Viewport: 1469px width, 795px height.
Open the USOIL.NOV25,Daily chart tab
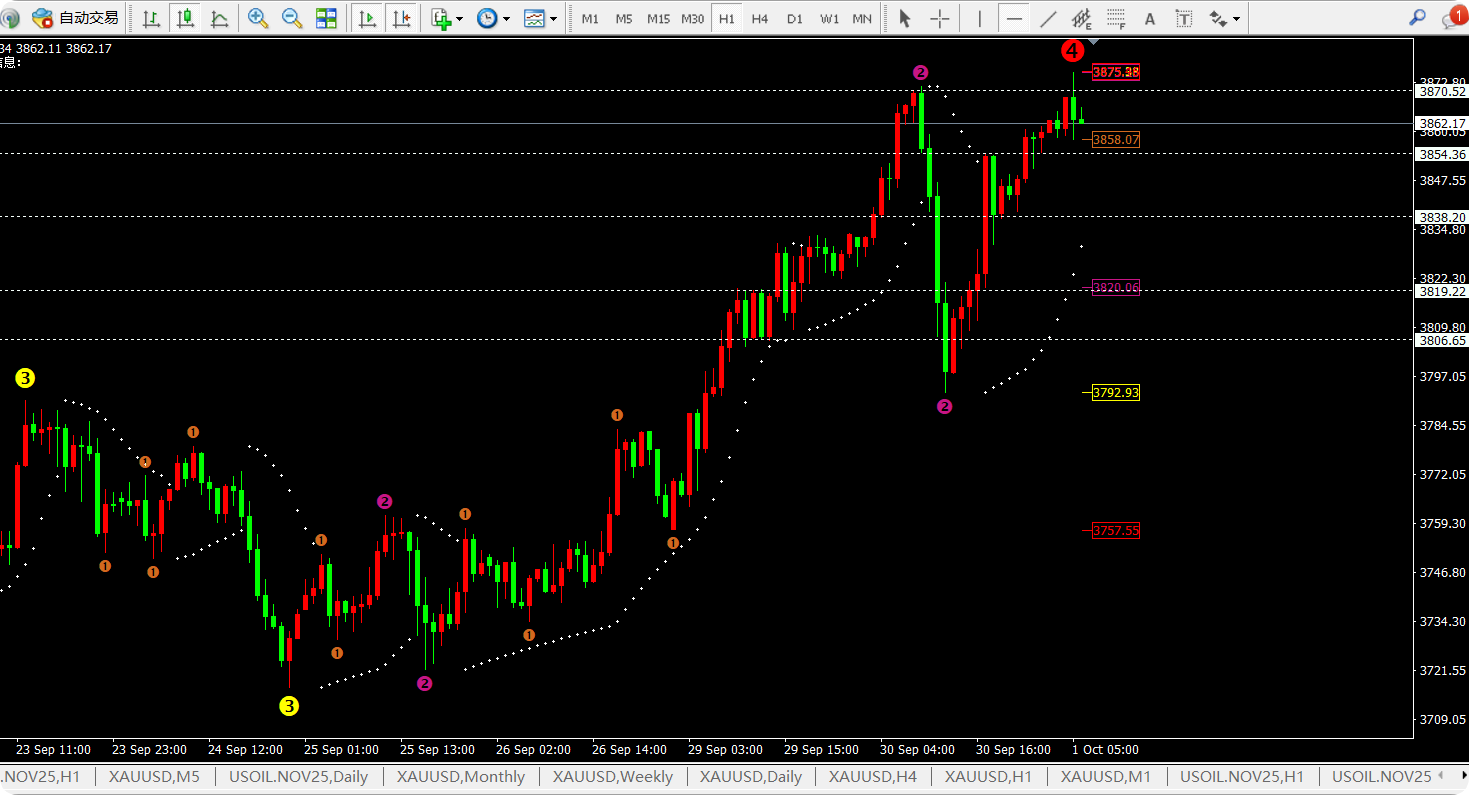click(x=298, y=777)
